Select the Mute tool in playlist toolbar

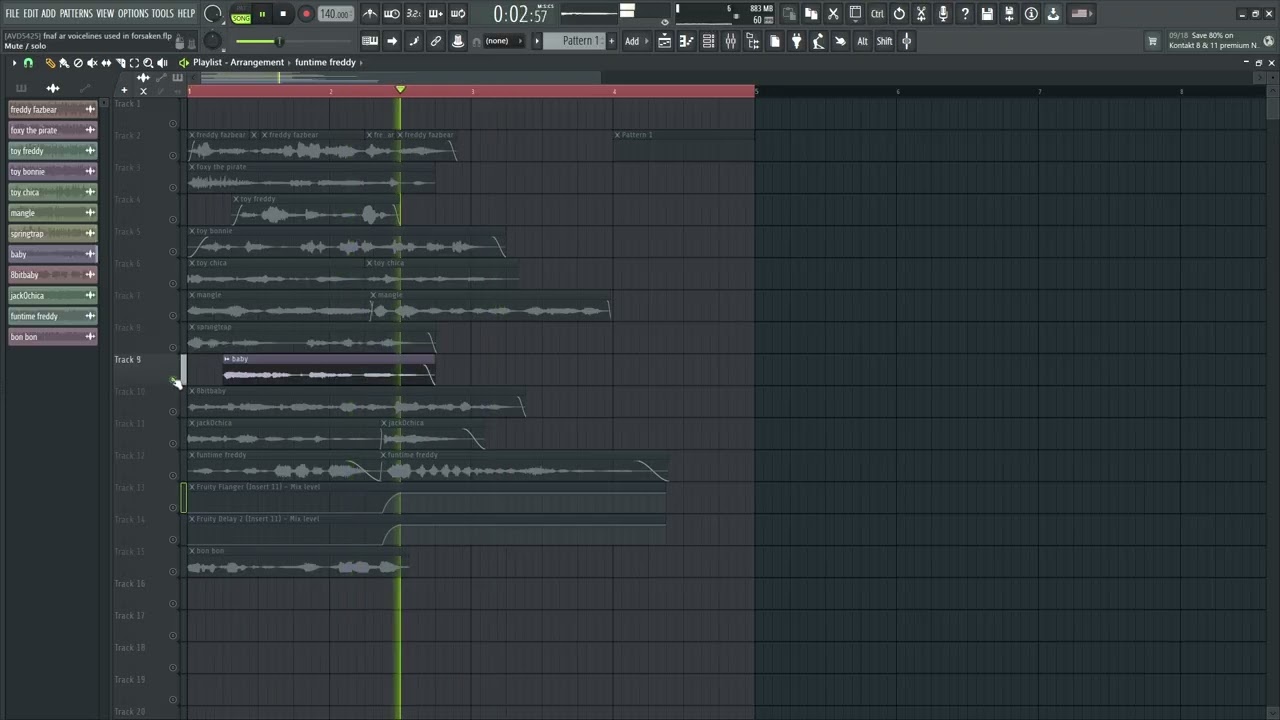(92, 63)
